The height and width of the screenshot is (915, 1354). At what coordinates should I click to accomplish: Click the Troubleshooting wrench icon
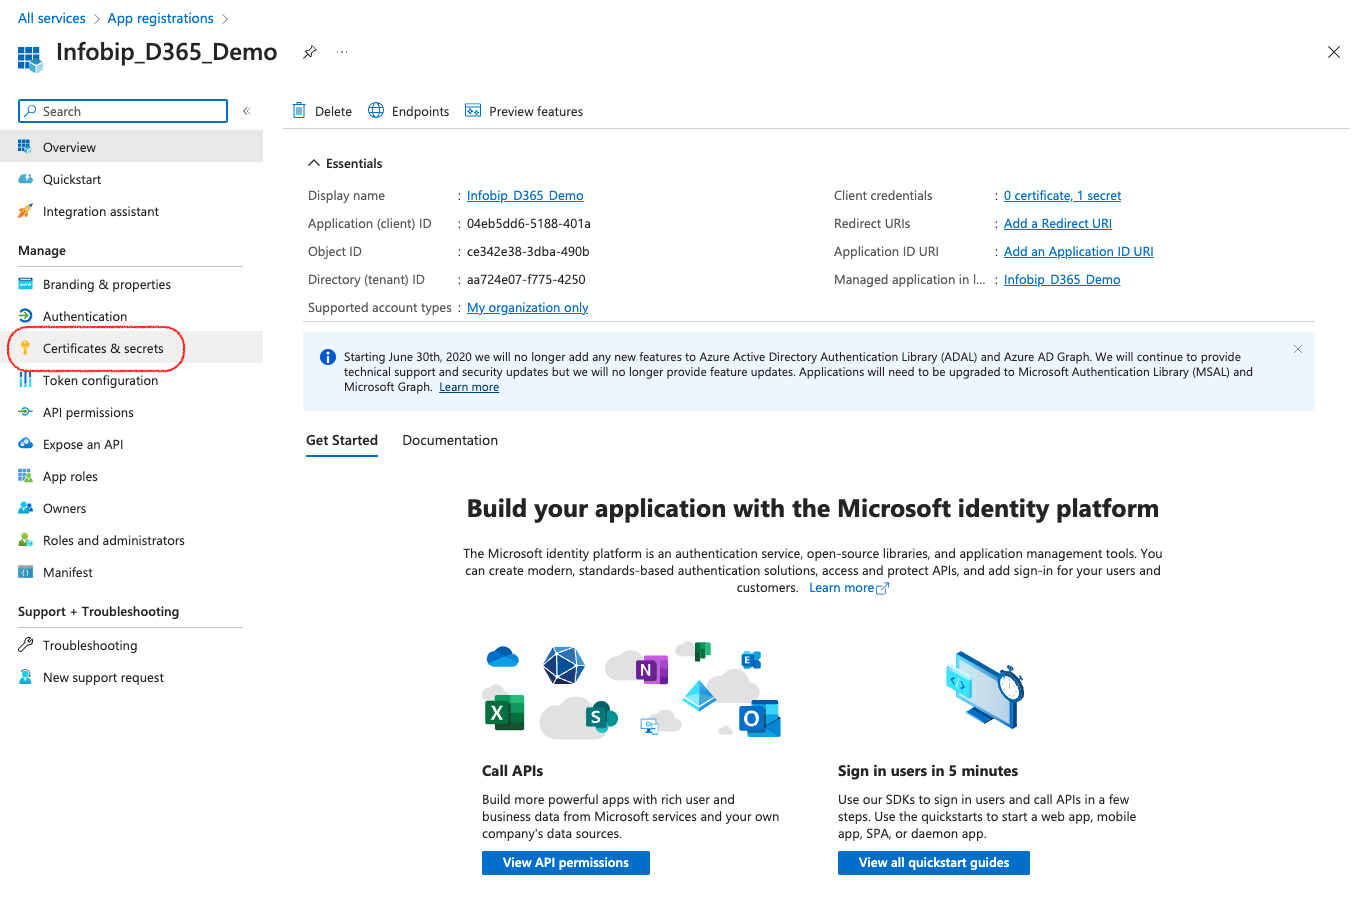[x=25, y=645]
